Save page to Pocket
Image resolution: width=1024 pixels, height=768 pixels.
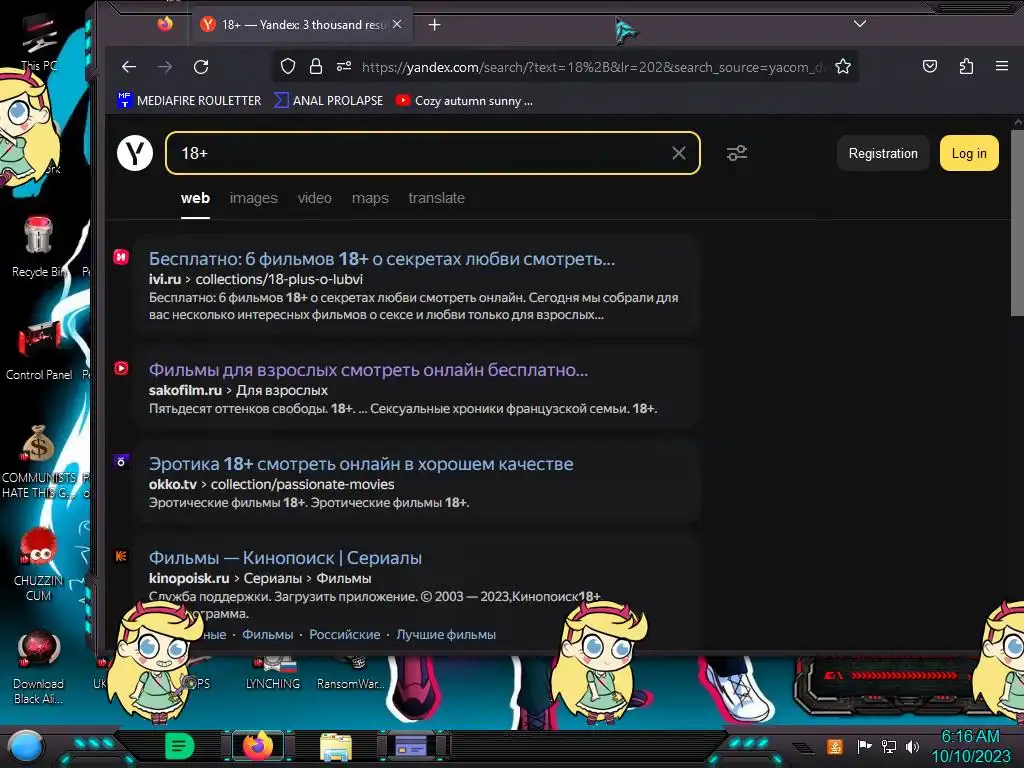[x=930, y=66]
